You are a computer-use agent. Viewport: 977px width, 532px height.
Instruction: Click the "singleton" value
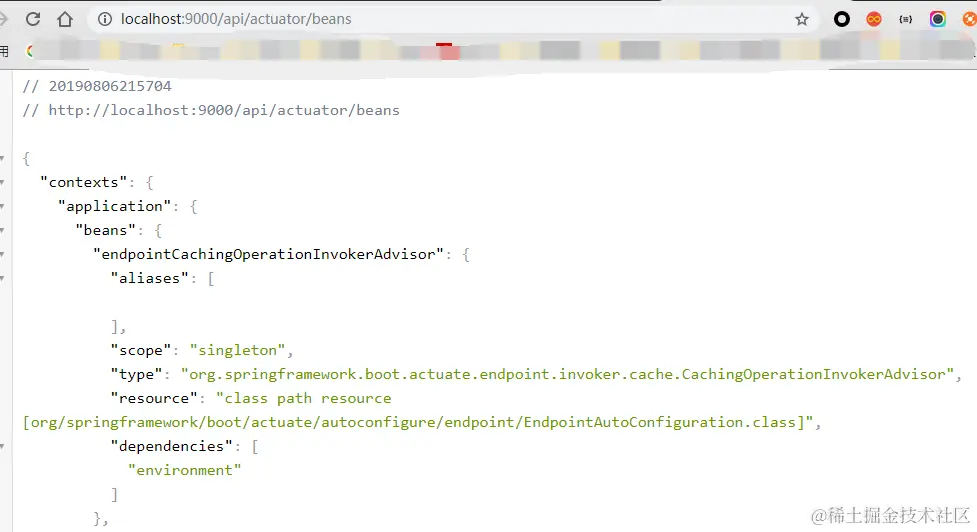pyautogui.click(x=237, y=350)
